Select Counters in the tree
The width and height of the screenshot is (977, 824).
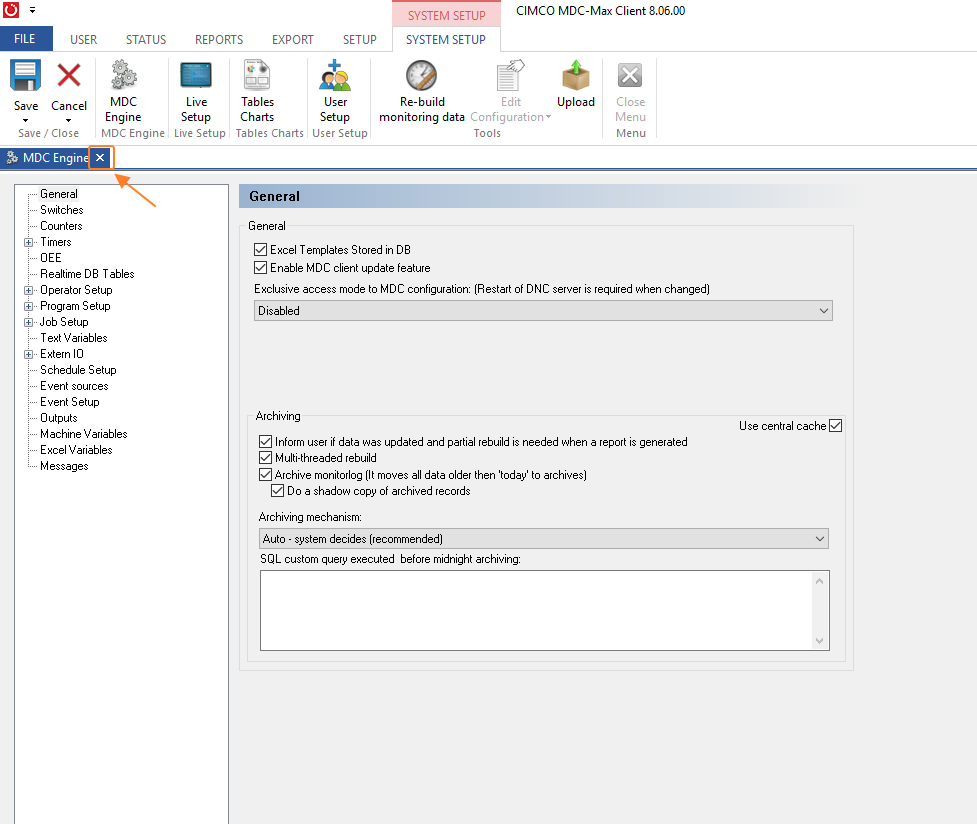(x=61, y=226)
